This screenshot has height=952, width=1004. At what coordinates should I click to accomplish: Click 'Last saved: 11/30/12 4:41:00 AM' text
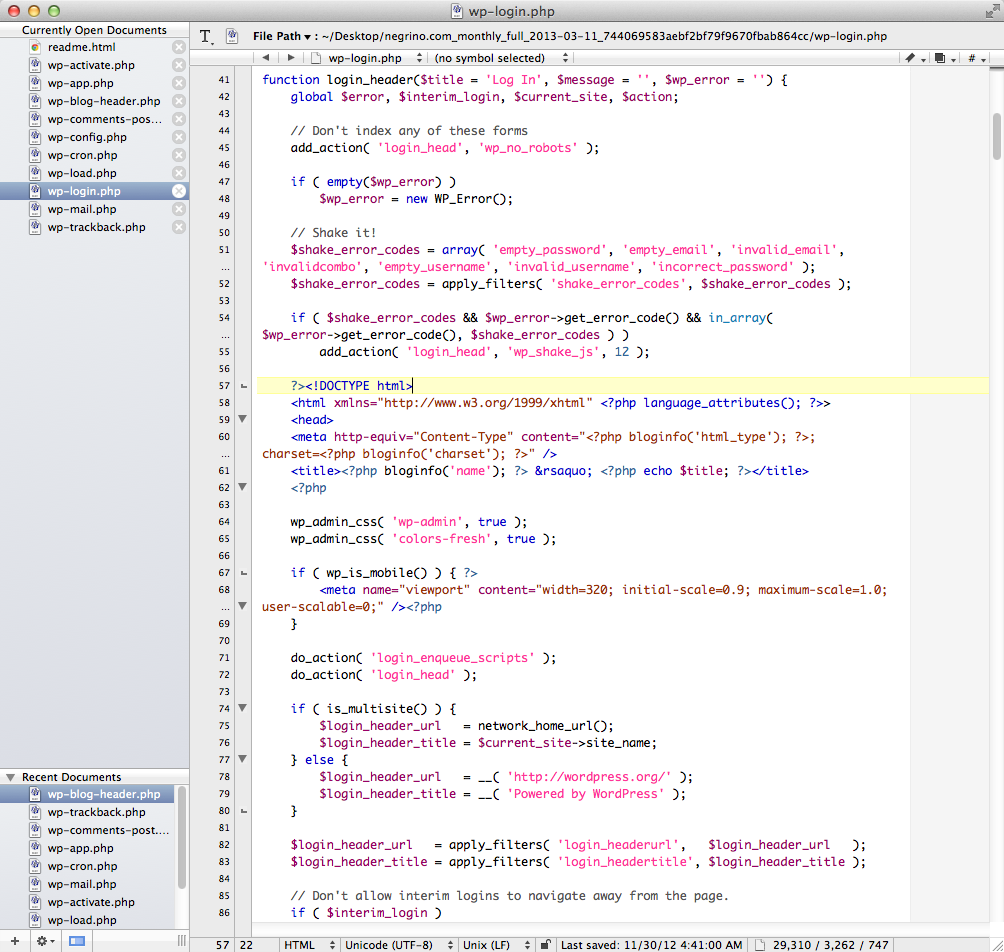tap(651, 944)
